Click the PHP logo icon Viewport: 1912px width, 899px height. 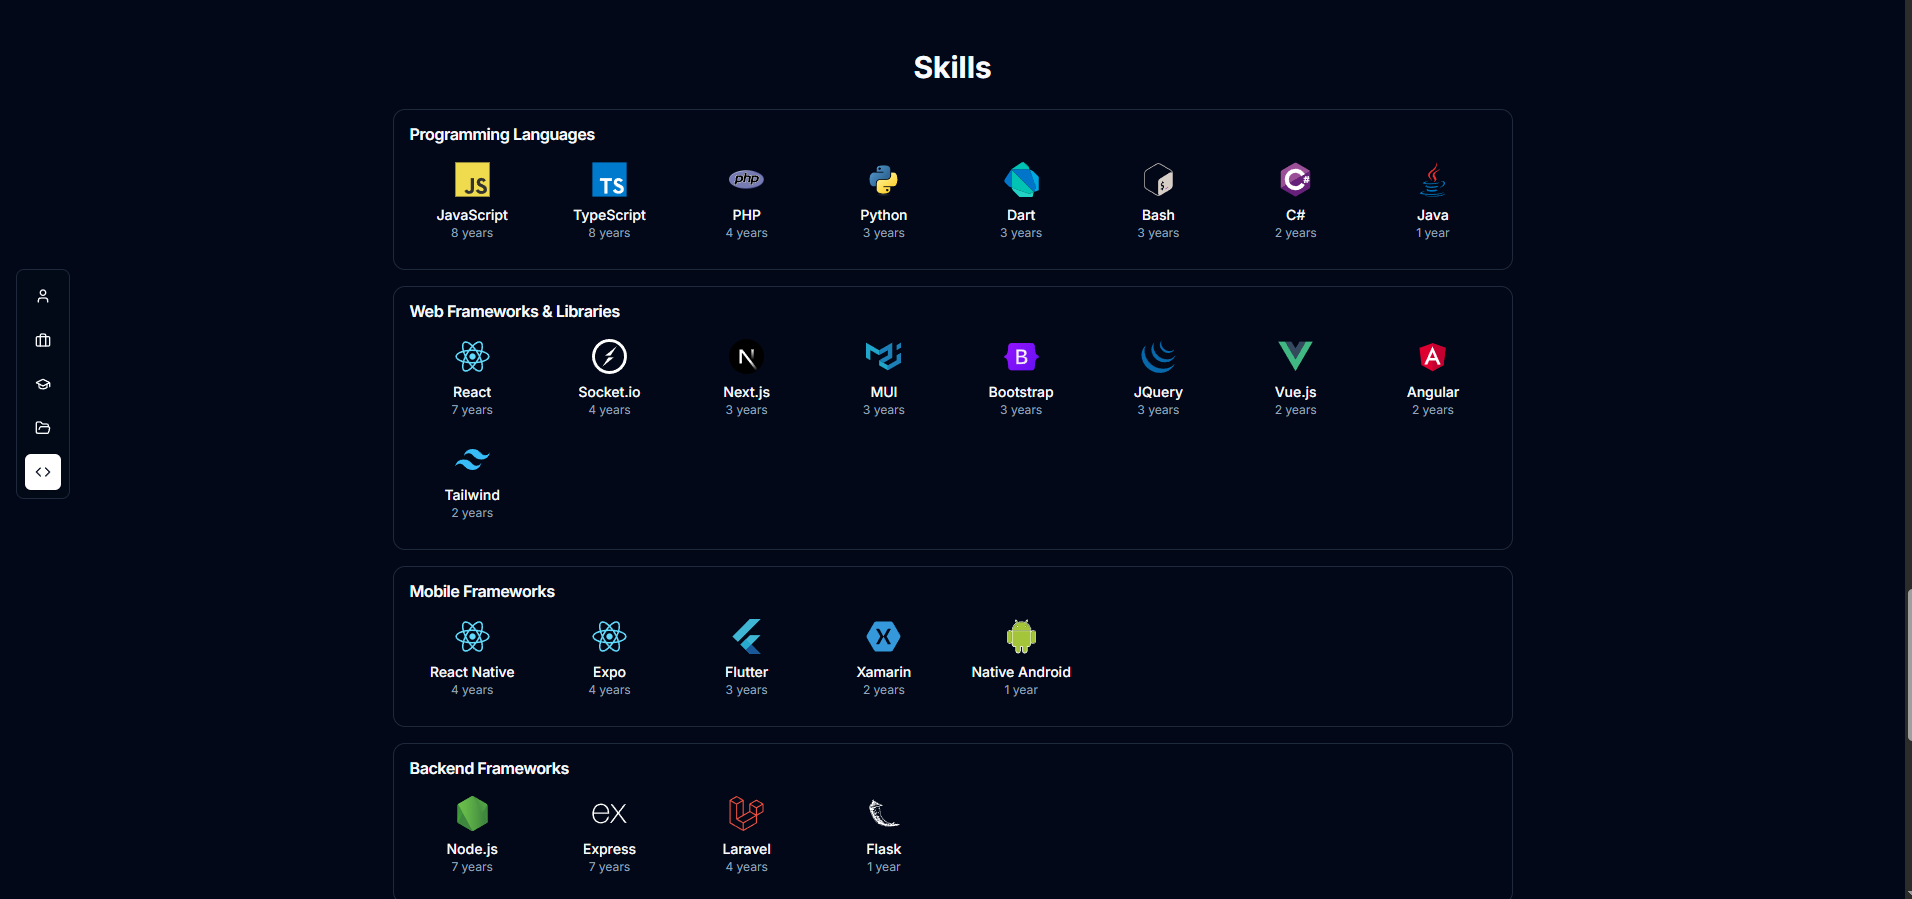pyautogui.click(x=746, y=180)
